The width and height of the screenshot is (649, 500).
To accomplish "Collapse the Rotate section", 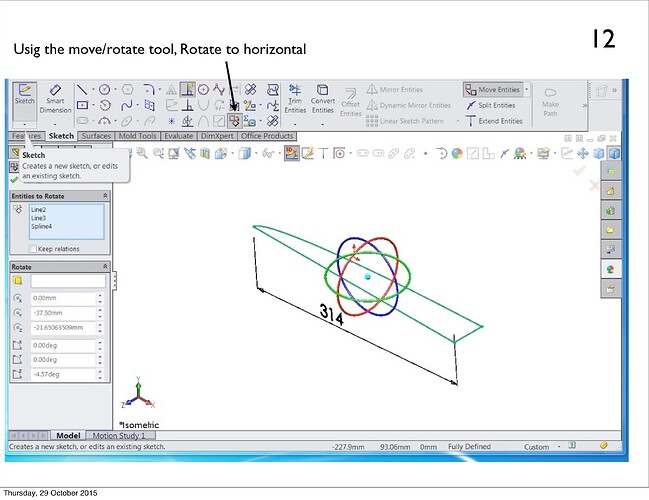I will click(x=106, y=268).
